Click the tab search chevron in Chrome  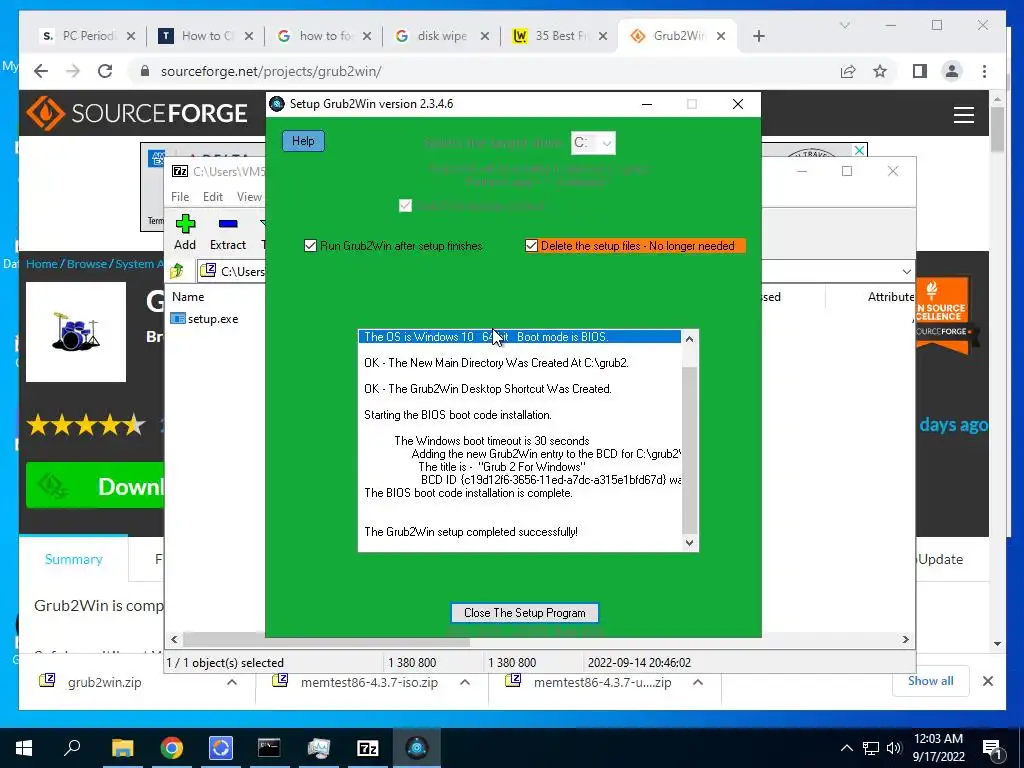point(844,25)
